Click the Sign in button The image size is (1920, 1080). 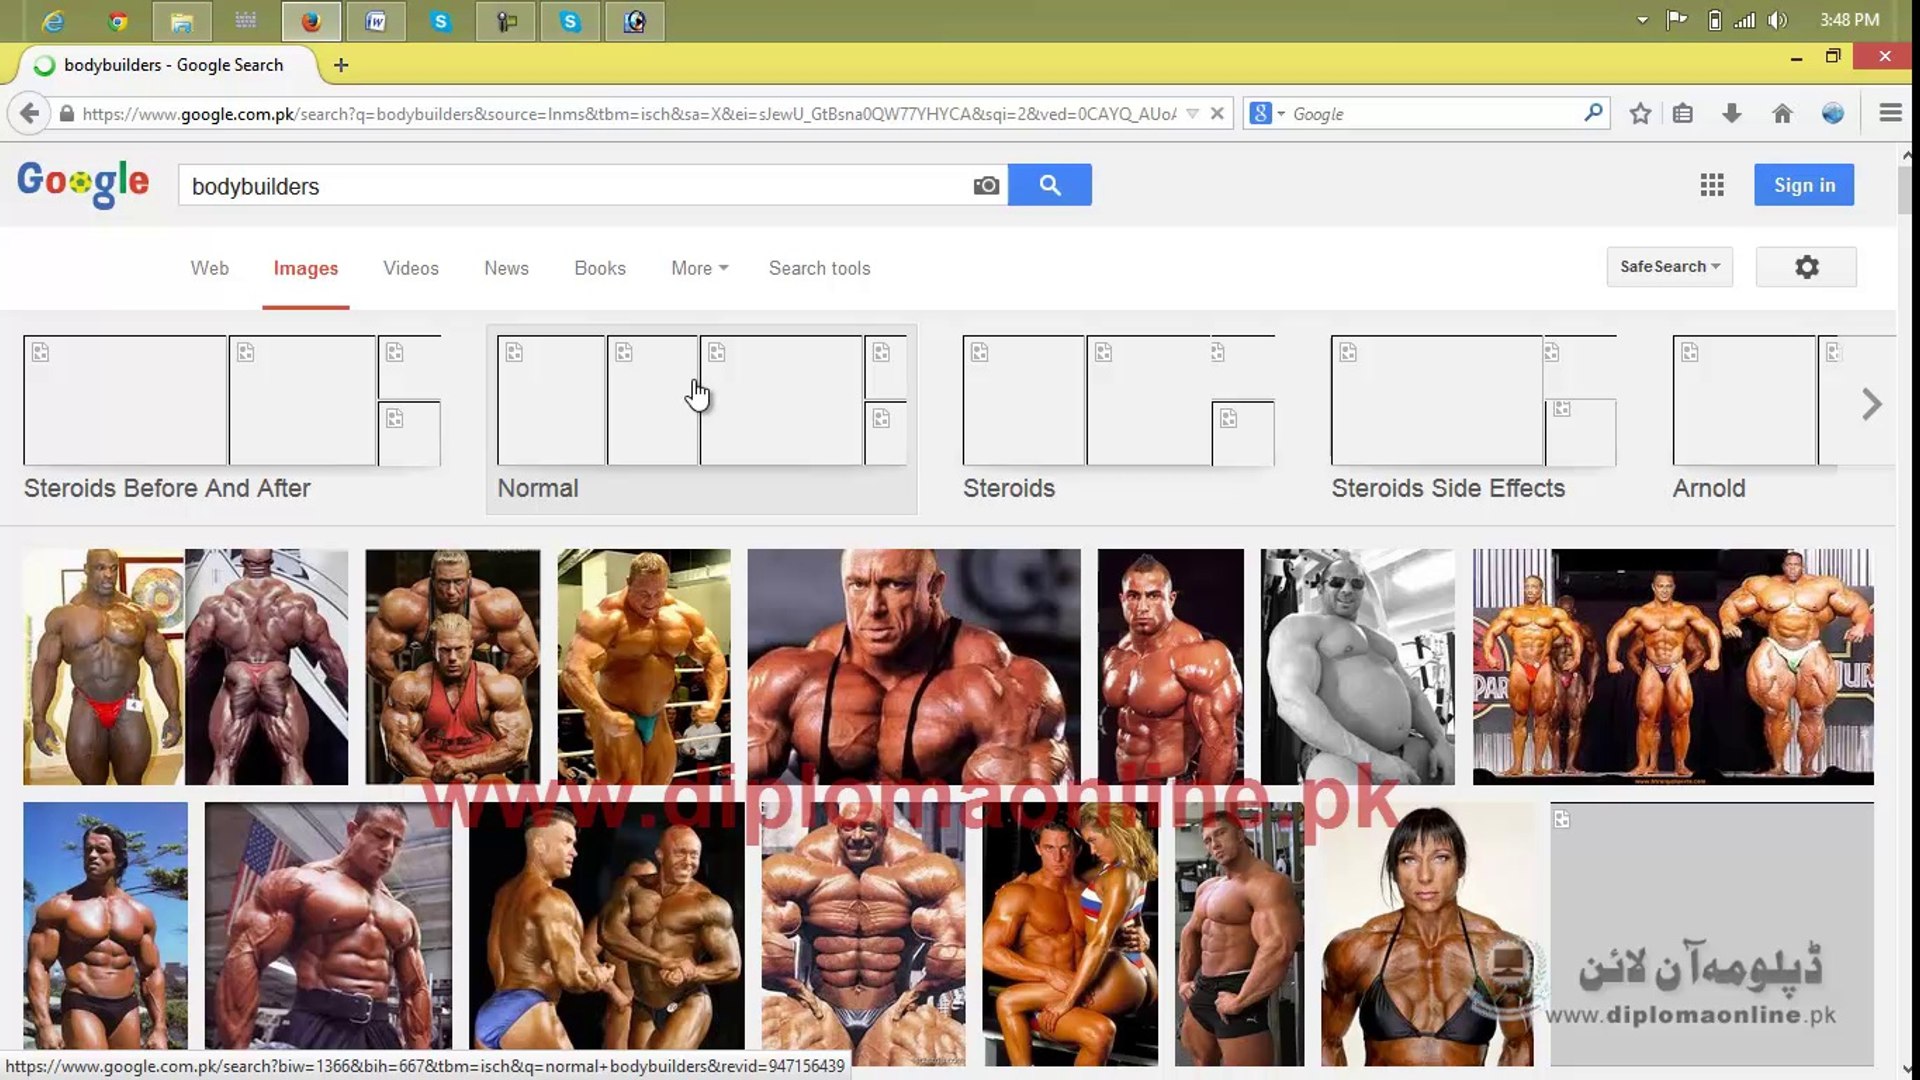[1804, 185]
